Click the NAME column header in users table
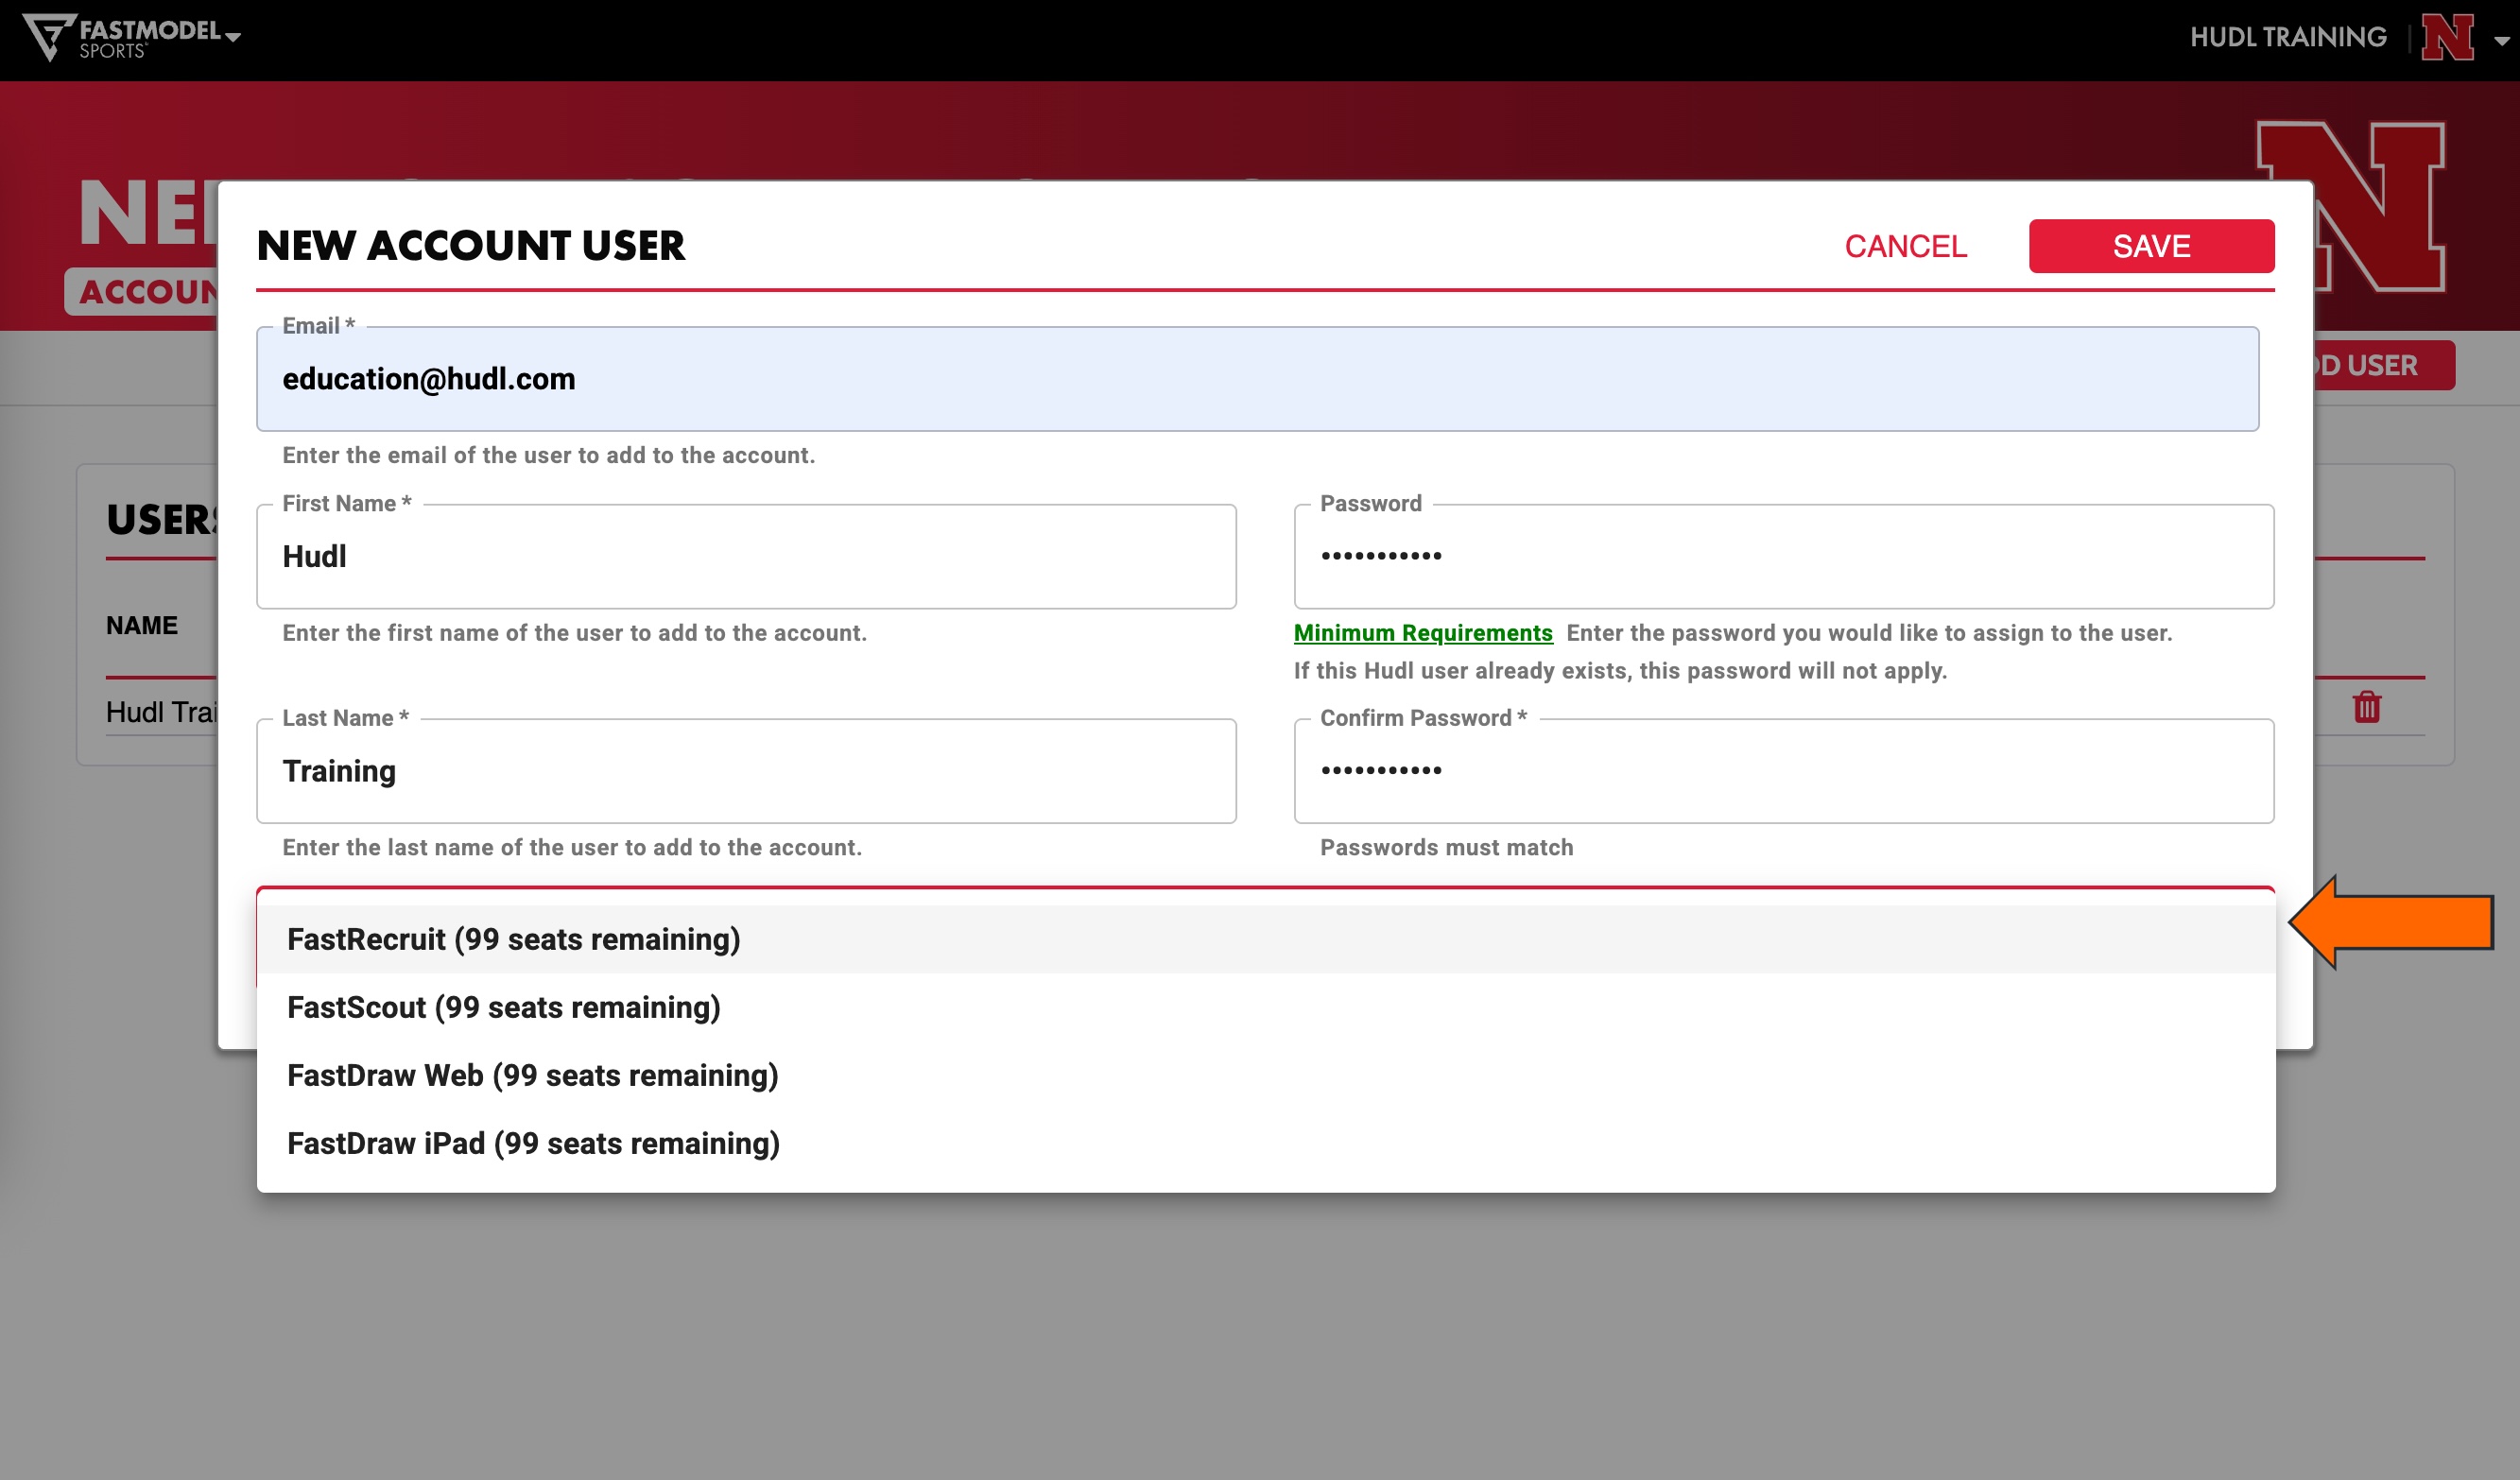Image resolution: width=2520 pixels, height=1480 pixels. 142,625
